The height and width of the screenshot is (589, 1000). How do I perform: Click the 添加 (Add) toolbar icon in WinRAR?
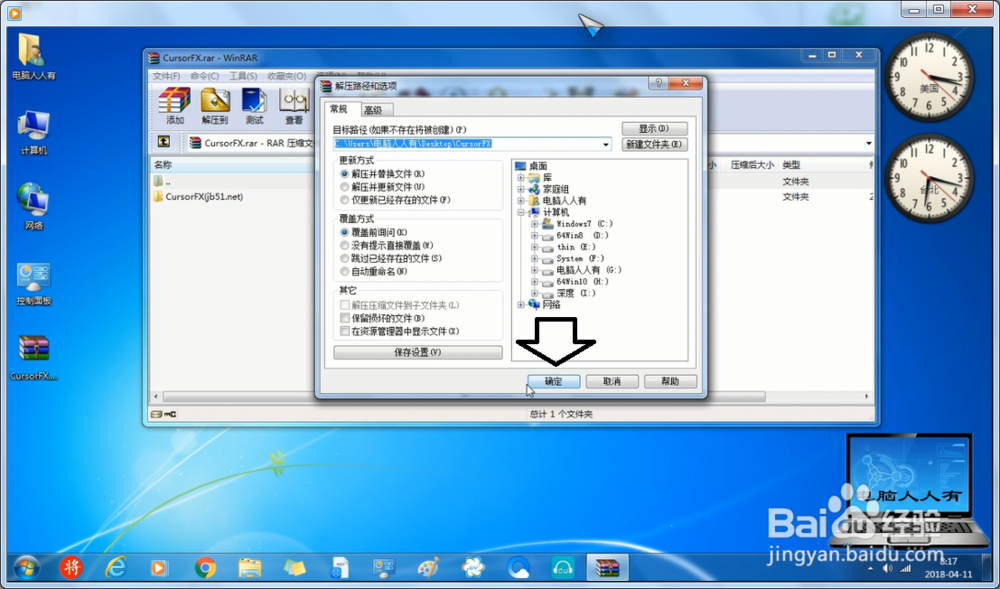point(175,106)
